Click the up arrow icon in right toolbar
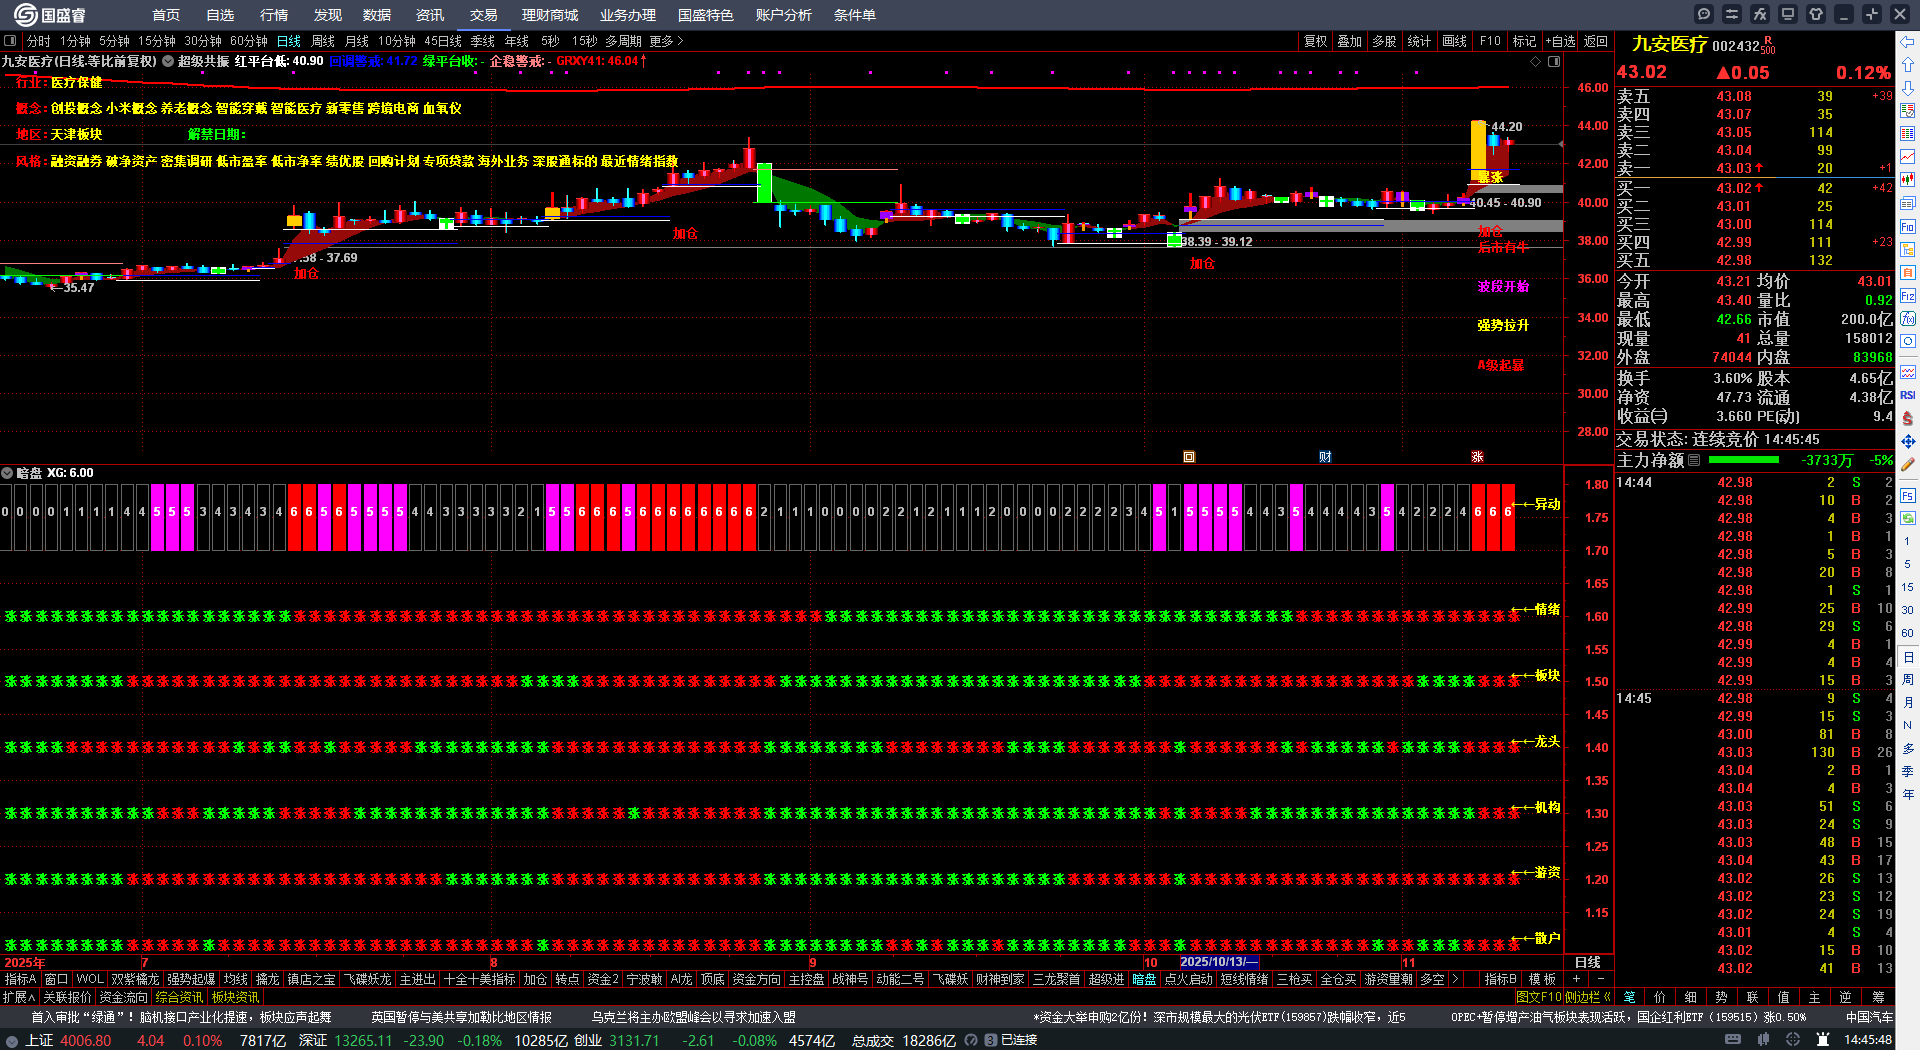Image resolution: width=1920 pixels, height=1050 pixels. pyautogui.click(x=1908, y=64)
